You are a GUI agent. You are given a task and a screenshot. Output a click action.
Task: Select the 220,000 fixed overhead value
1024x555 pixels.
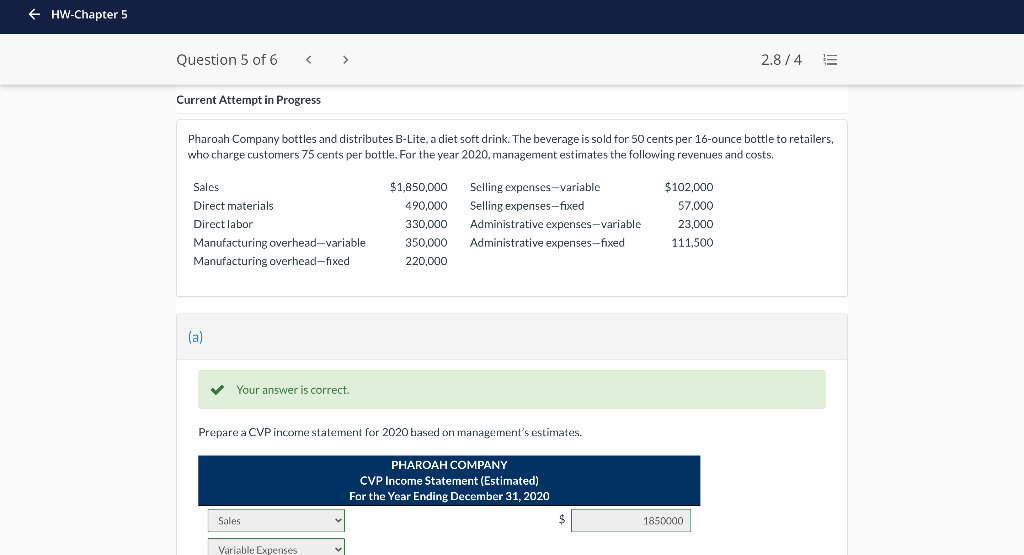[x=426, y=261]
